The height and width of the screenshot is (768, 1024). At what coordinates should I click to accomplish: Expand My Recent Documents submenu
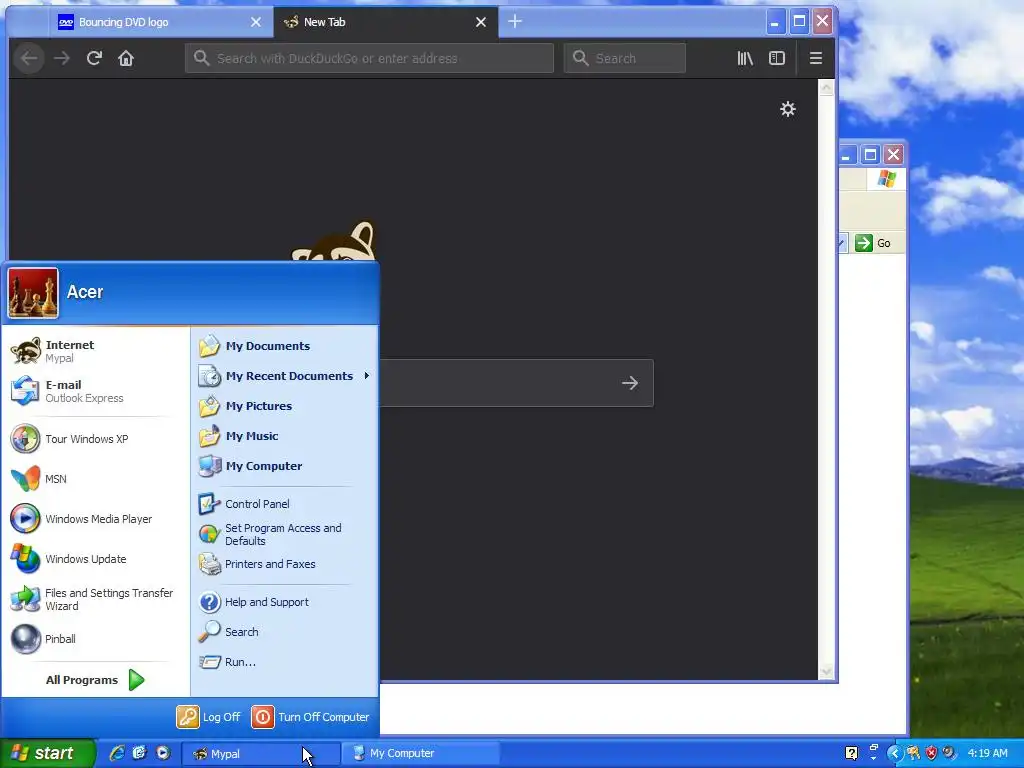coord(285,376)
